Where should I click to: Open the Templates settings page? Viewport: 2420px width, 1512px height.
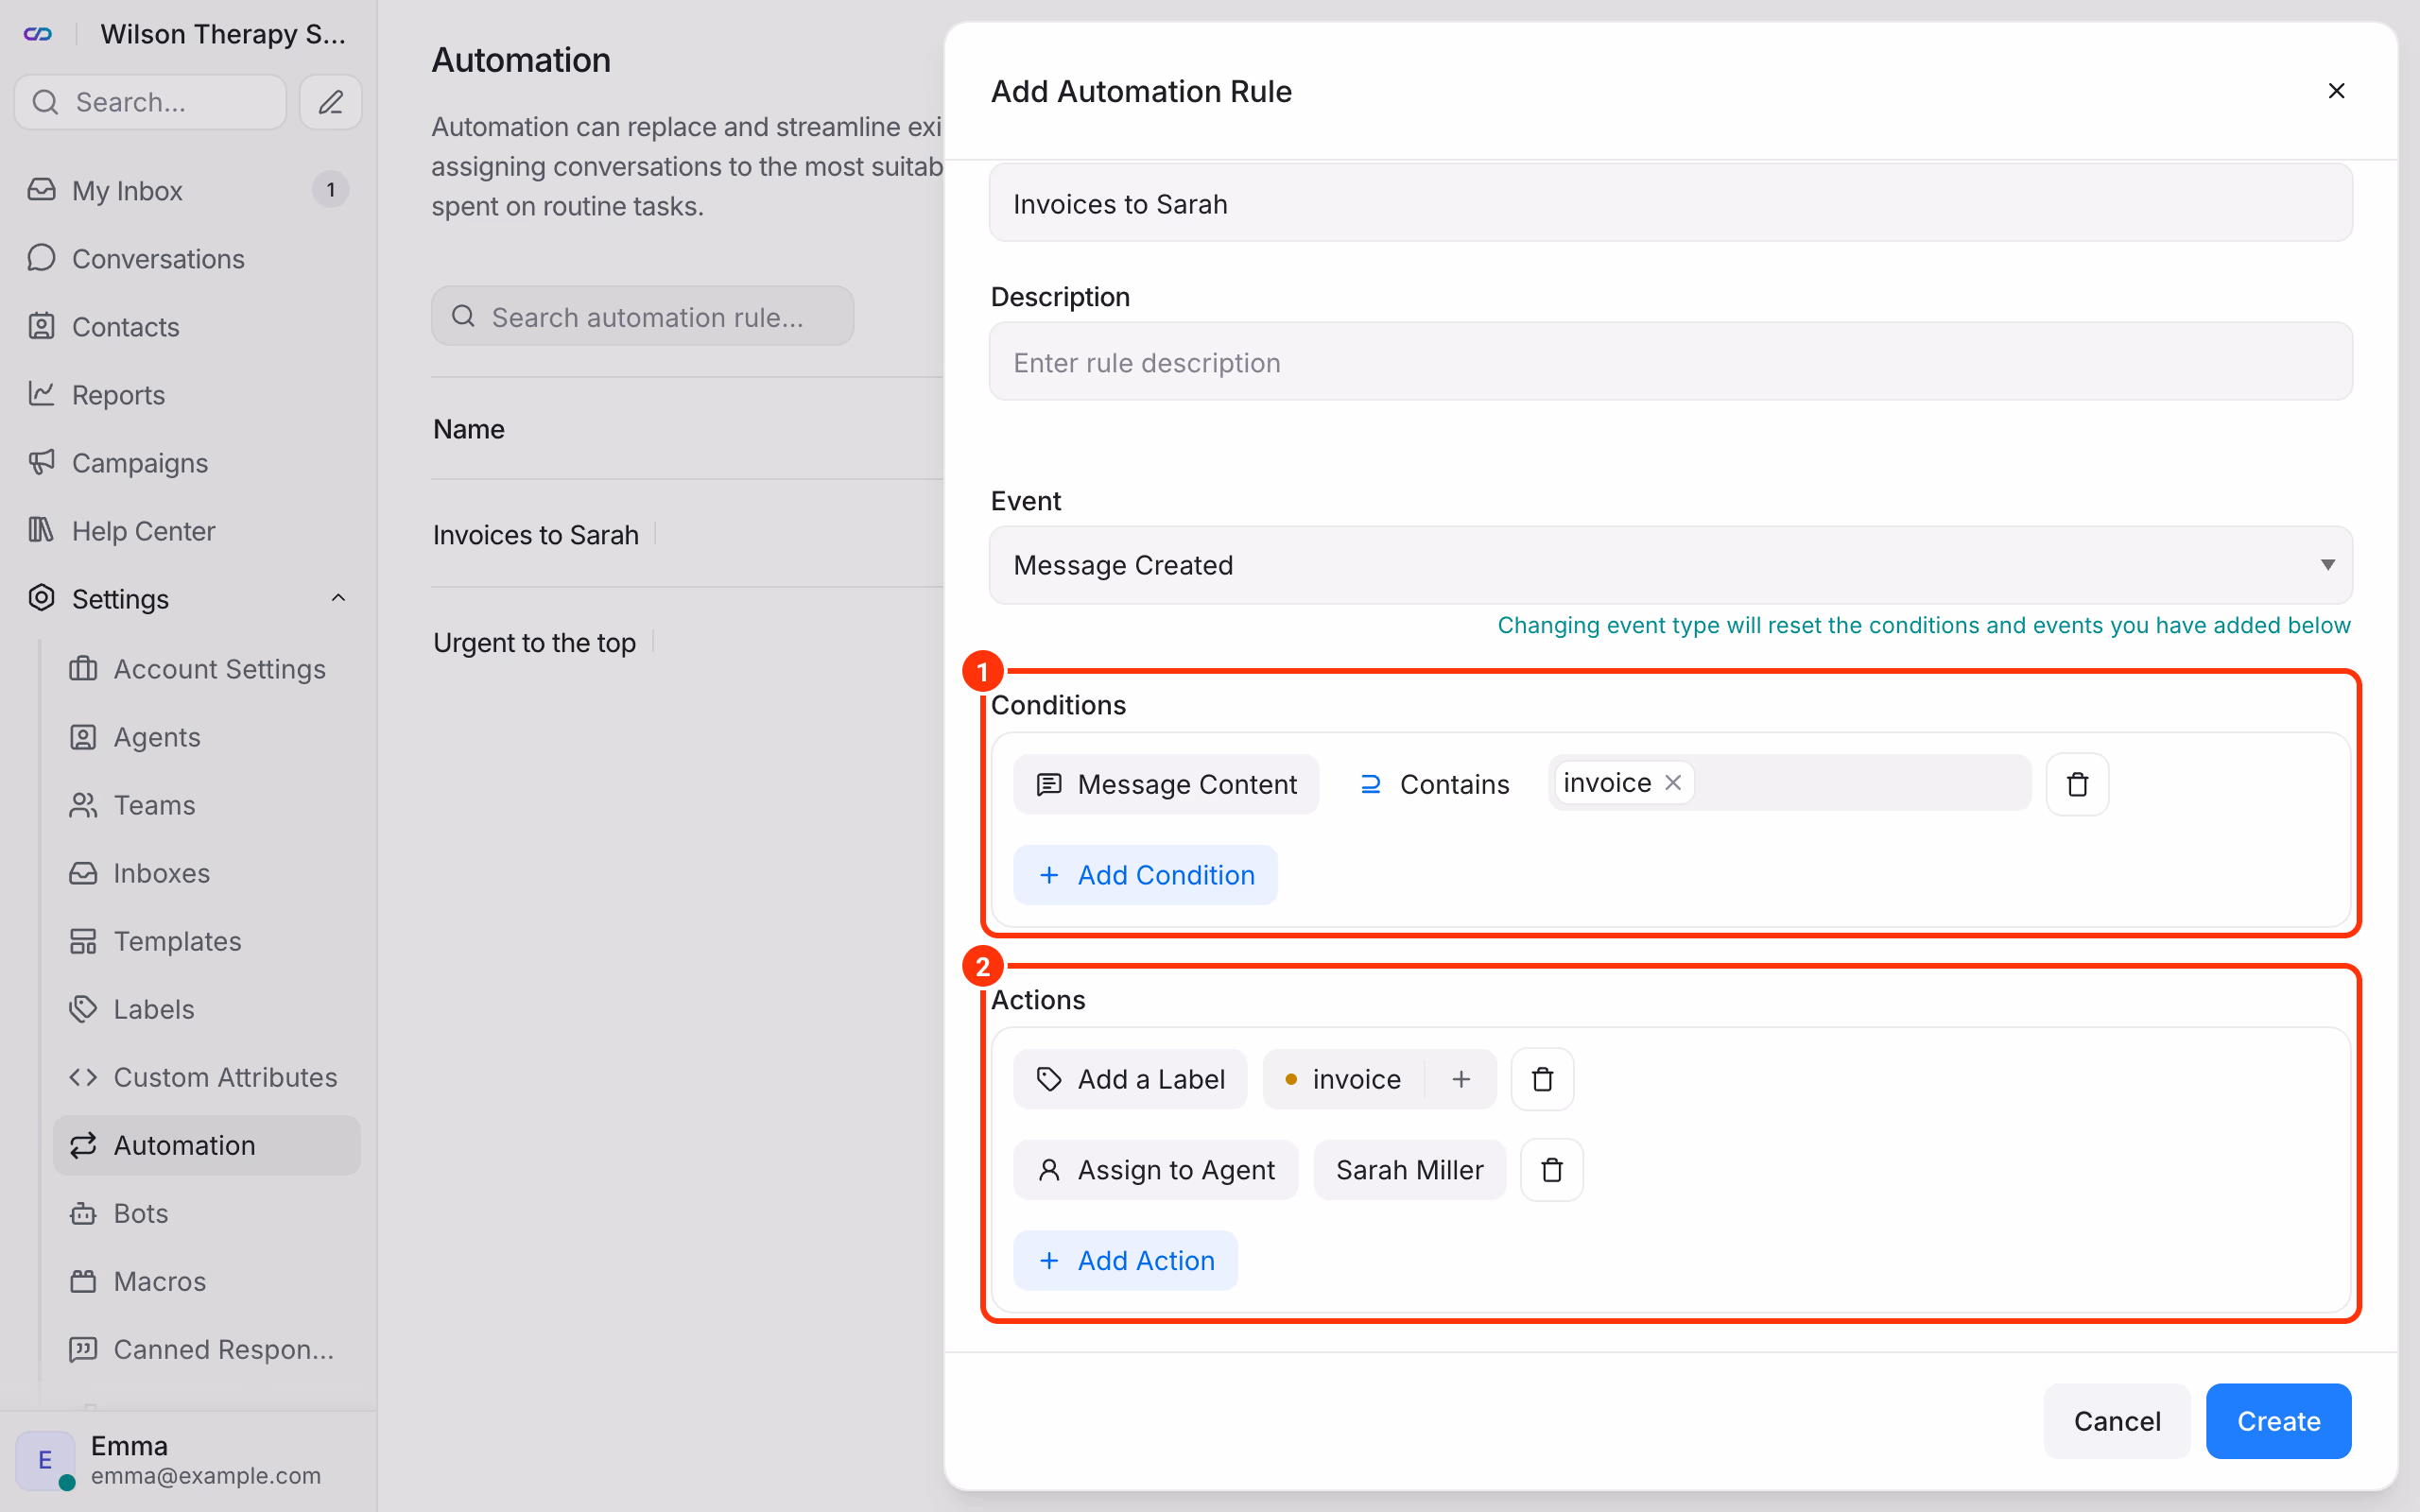coord(207,940)
